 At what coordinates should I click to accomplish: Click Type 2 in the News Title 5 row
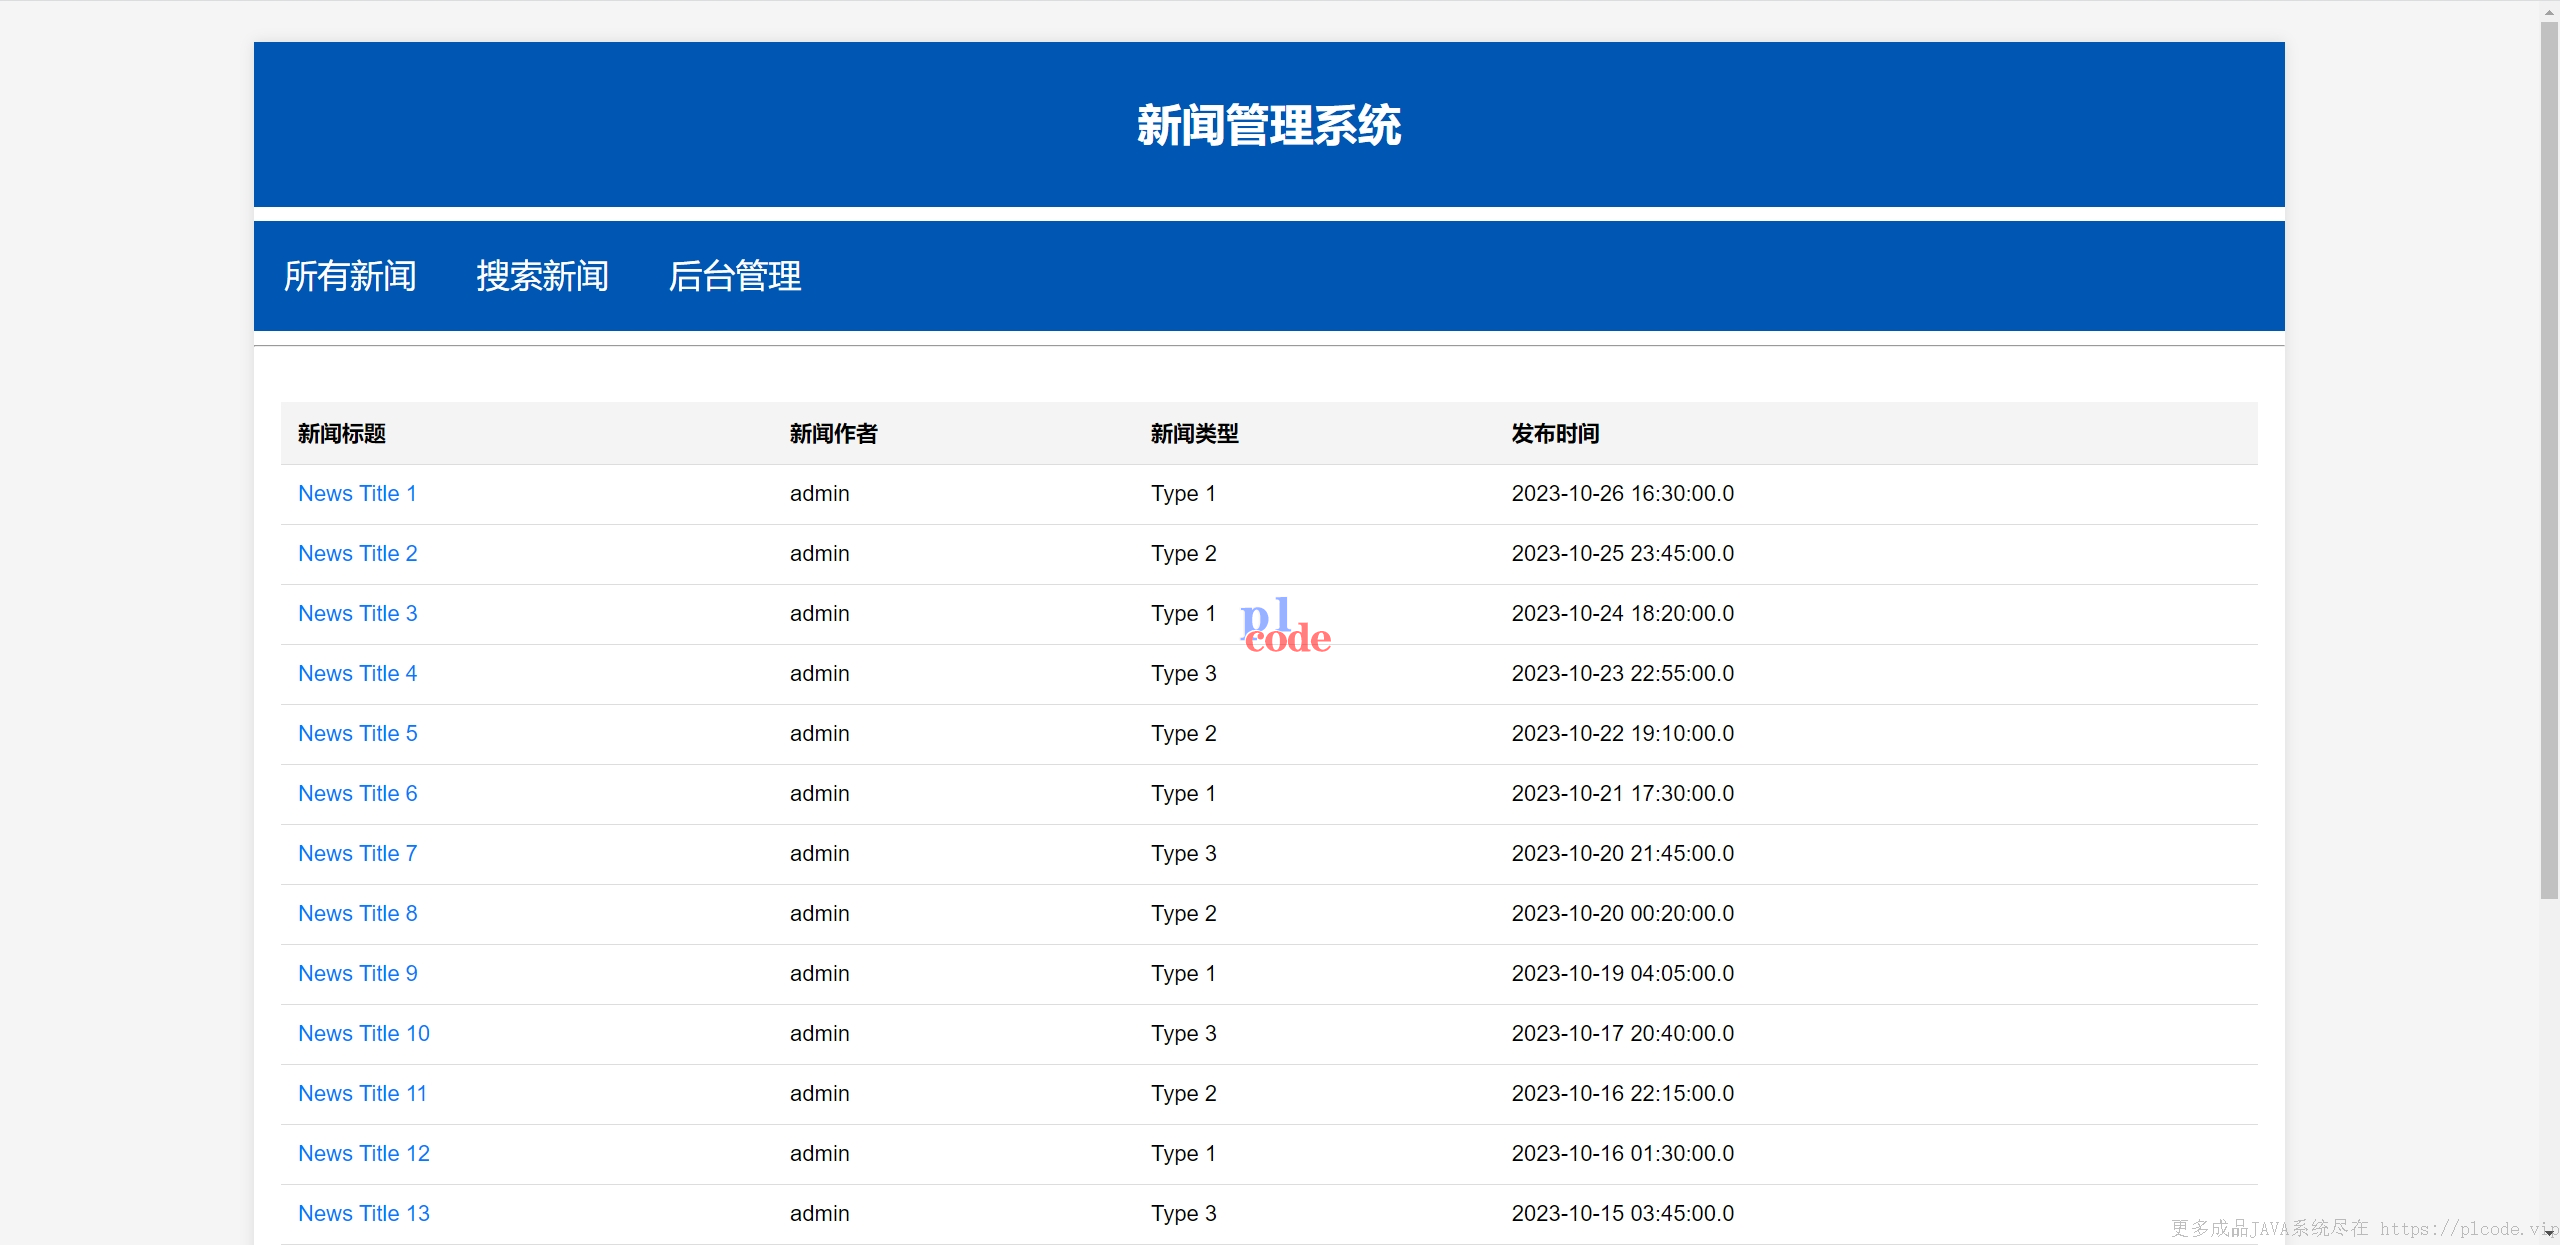tap(1184, 734)
